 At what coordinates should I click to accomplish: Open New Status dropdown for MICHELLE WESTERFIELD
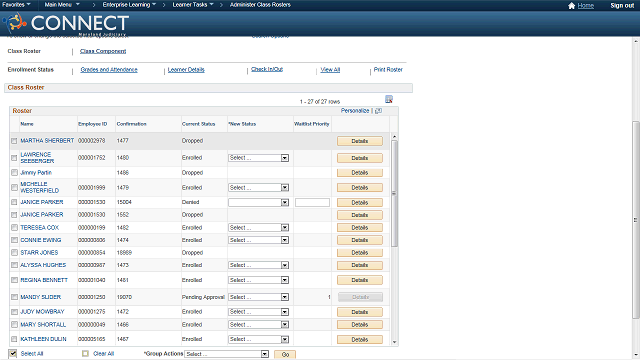(x=258, y=187)
